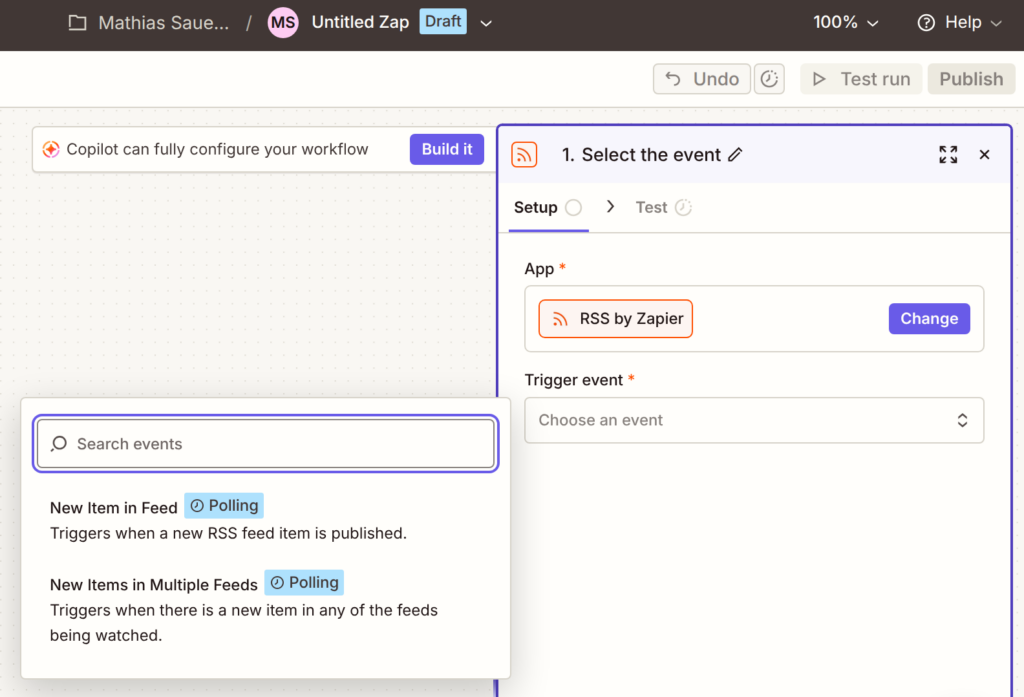Close the step editor panel
This screenshot has height=697, width=1024.
click(x=984, y=155)
